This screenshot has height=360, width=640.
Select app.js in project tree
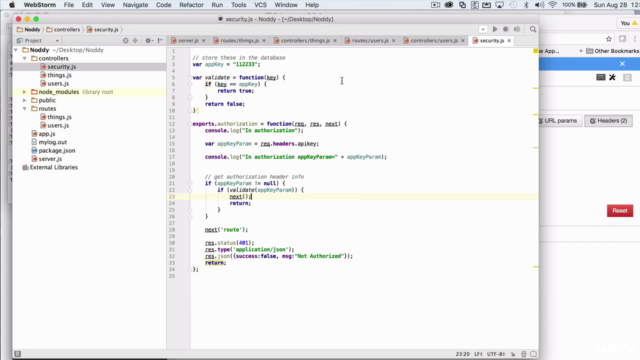click(x=47, y=134)
